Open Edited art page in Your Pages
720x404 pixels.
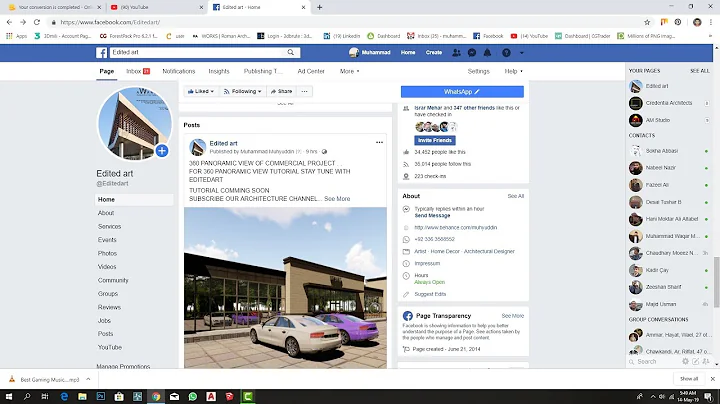click(x=657, y=86)
